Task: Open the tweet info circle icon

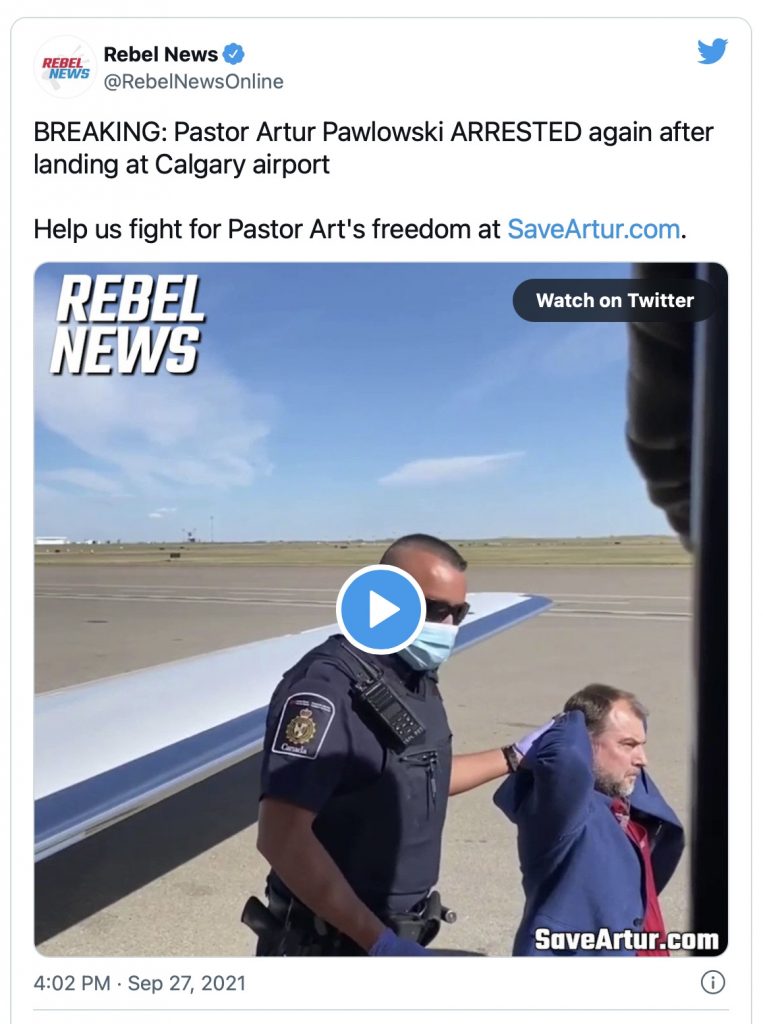Action: tap(713, 982)
